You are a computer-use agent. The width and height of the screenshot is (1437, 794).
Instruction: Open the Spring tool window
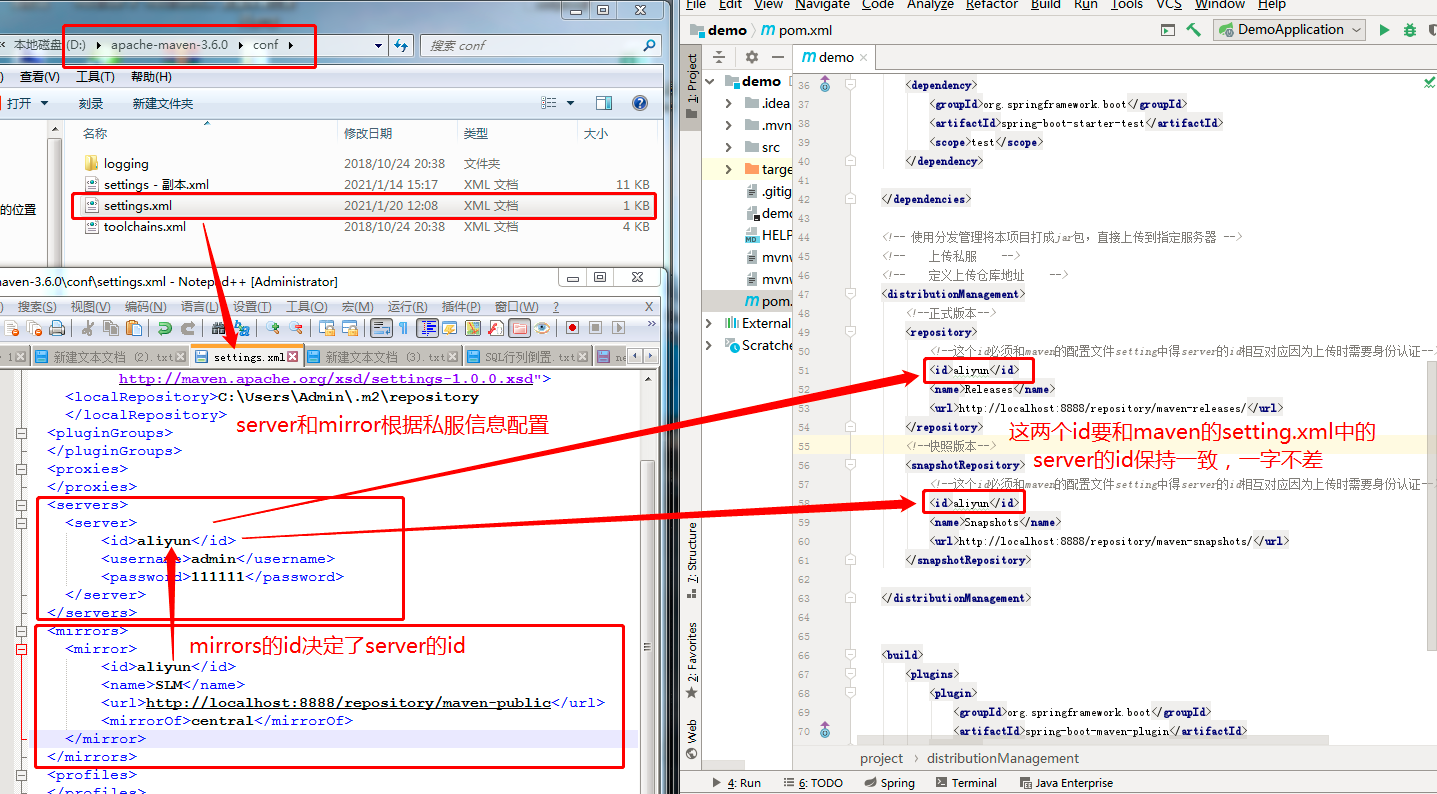pos(891,782)
